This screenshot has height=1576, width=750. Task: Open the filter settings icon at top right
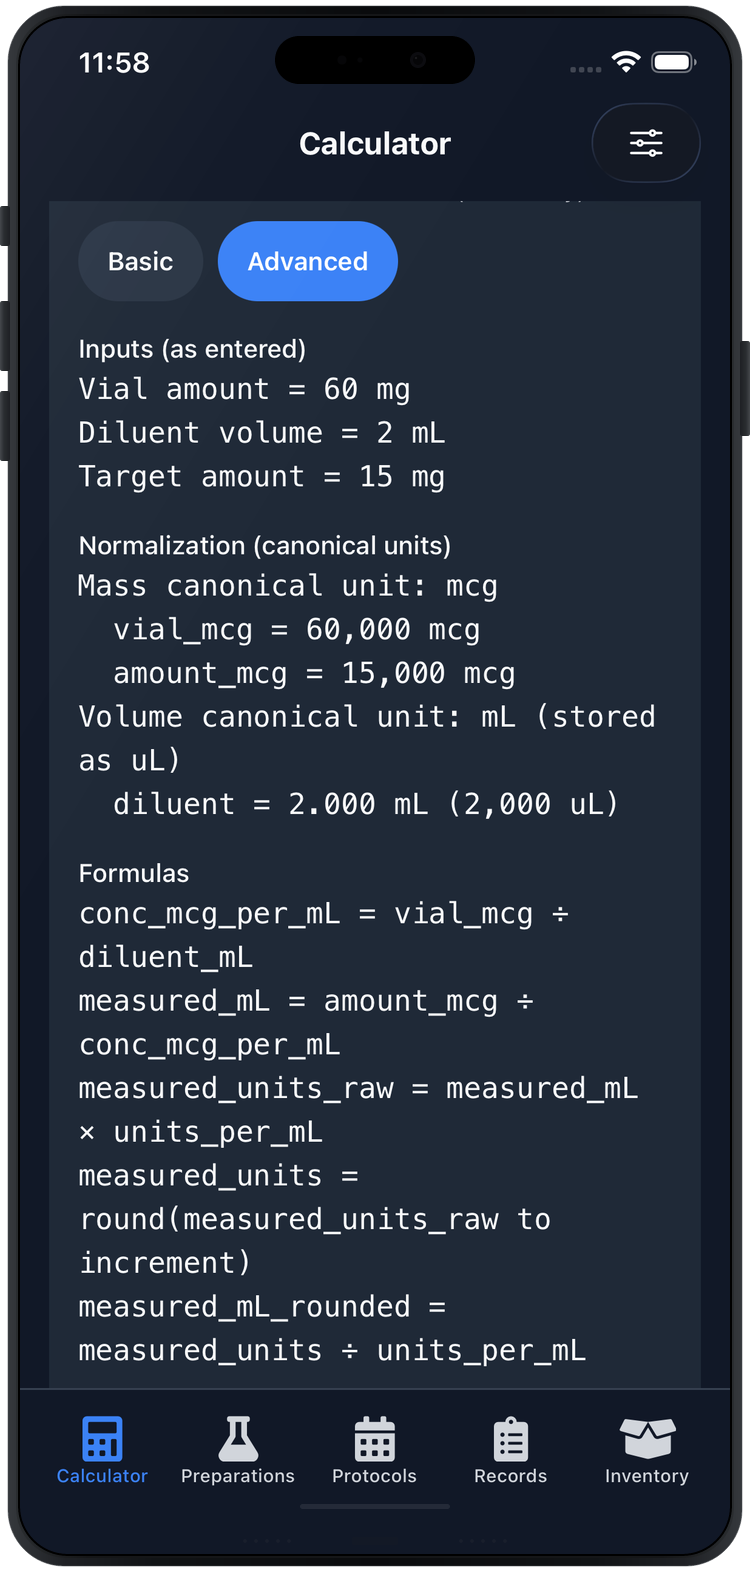point(646,143)
